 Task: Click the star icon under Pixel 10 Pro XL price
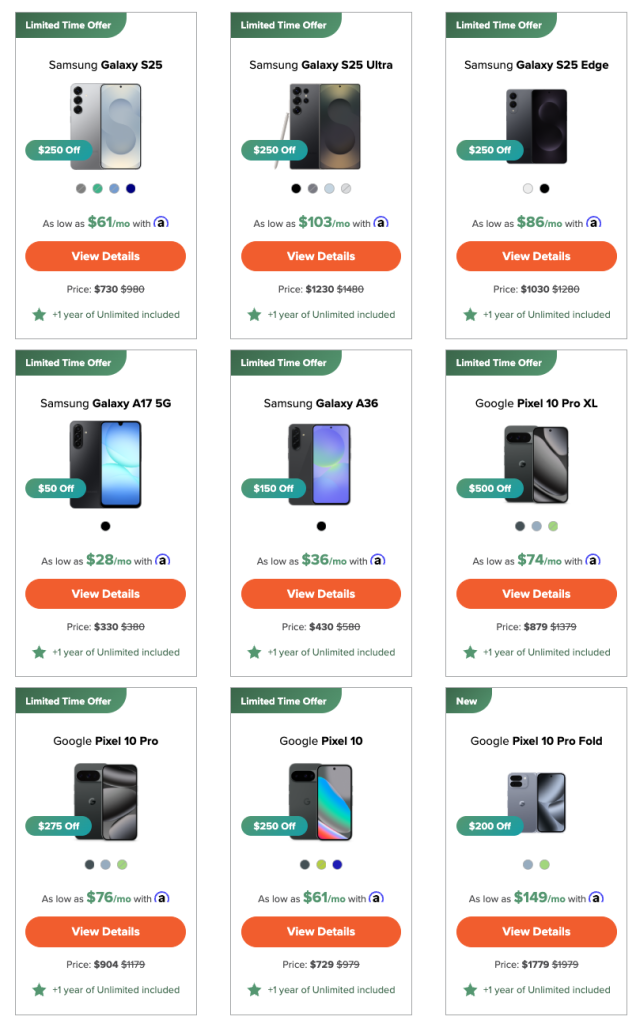[470, 652]
